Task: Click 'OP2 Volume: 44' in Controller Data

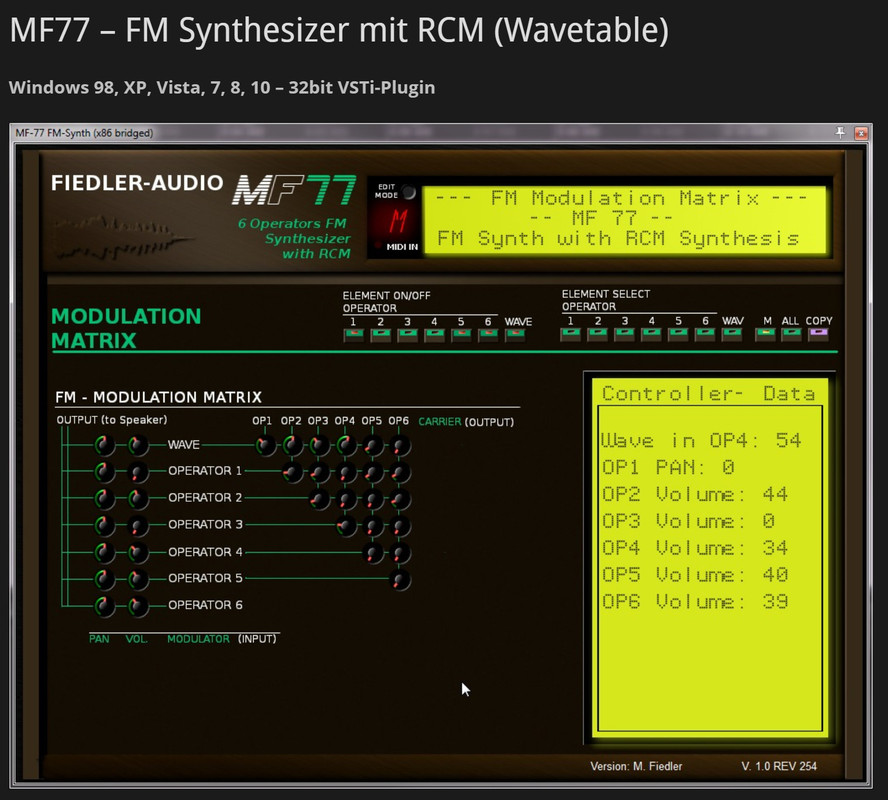Action: tap(694, 494)
